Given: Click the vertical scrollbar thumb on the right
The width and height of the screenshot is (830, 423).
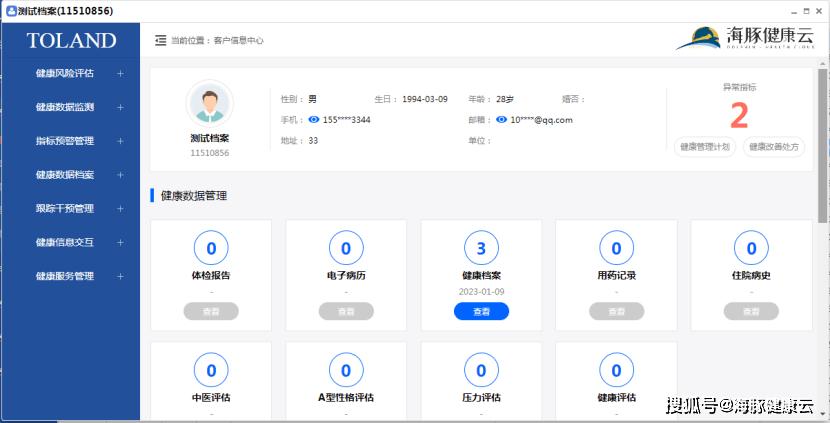Looking at the screenshot, I should pos(822,146).
